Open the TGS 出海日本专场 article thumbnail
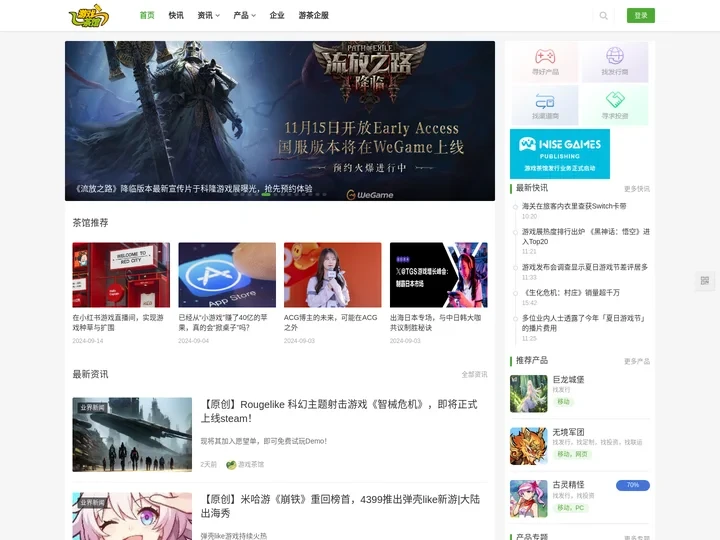This screenshot has height=540, width=720. (x=439, y=275)
